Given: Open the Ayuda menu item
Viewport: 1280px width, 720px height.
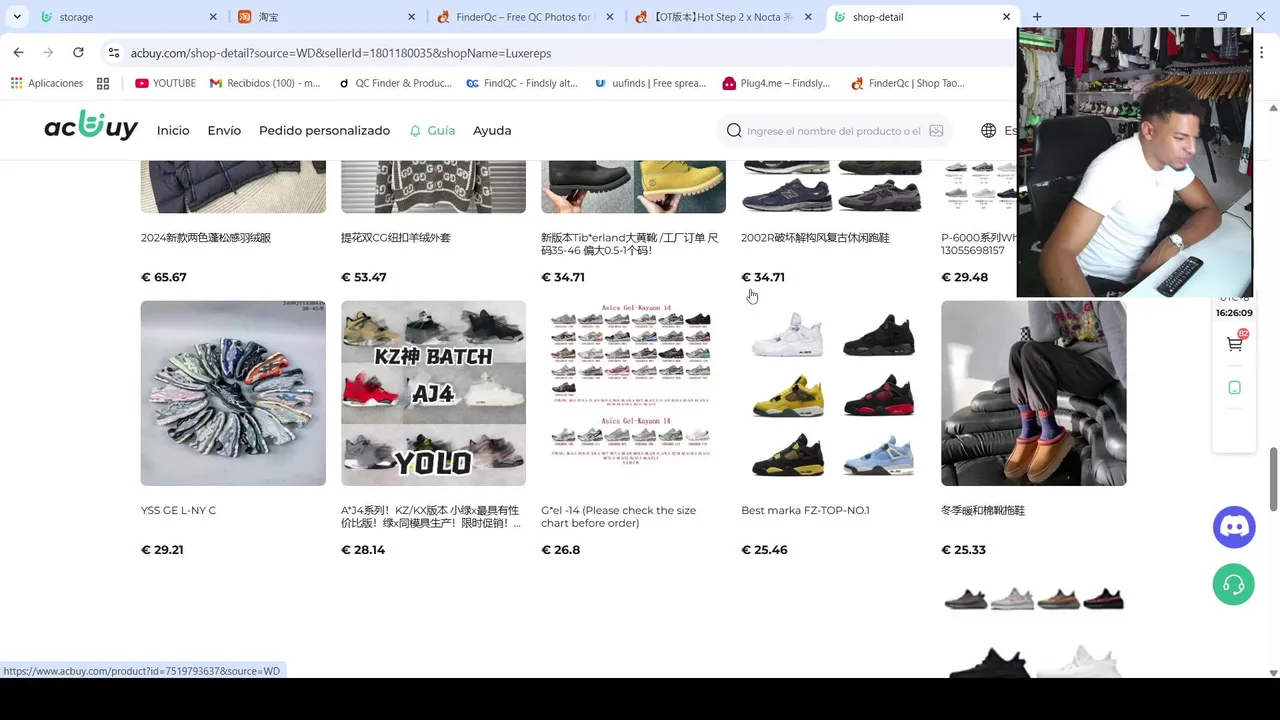Looking at the screenshot, I should (492, 130).
